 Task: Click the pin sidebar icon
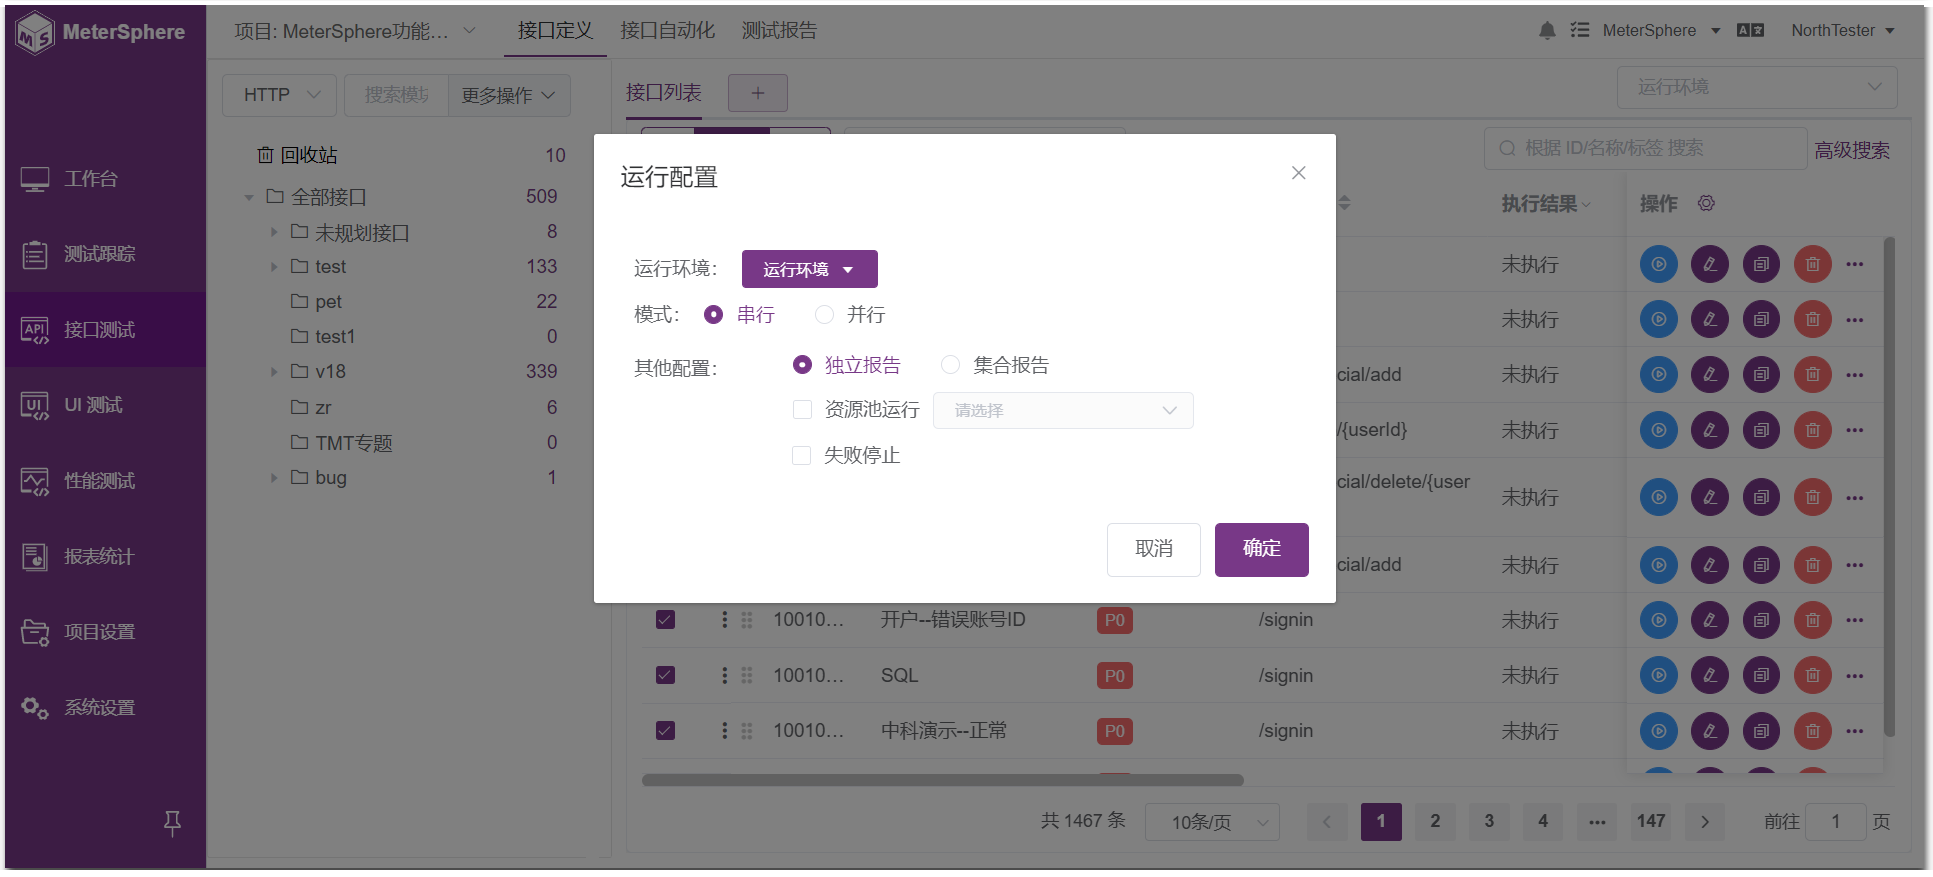pyautogui.click(x=172, y=823)
